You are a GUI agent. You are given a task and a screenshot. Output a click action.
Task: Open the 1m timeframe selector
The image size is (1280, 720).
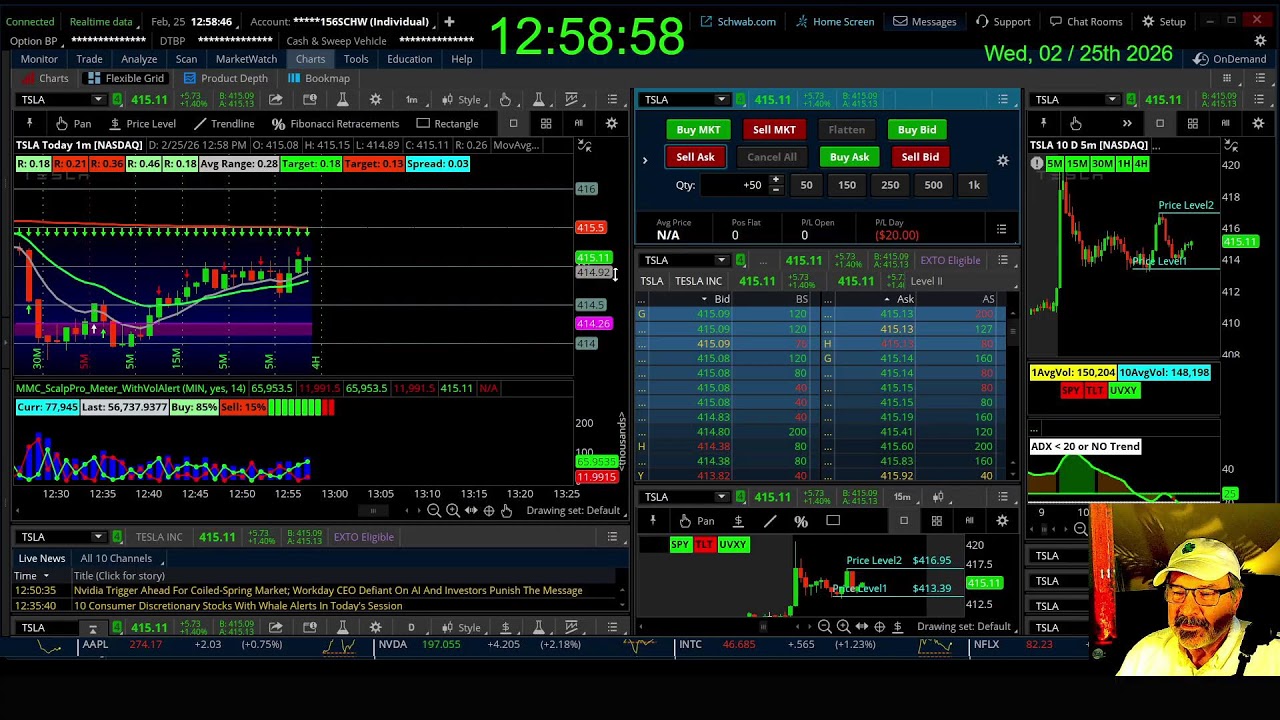pos(411,100)
